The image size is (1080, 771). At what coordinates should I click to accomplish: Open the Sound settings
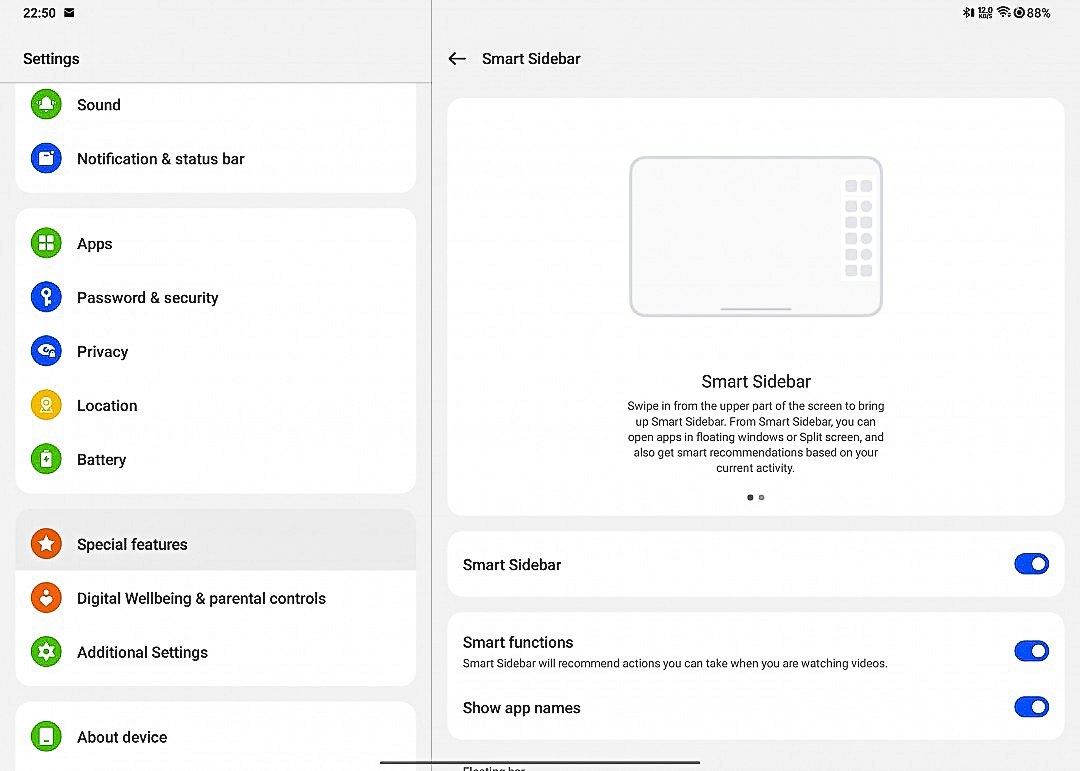(216, 104)
